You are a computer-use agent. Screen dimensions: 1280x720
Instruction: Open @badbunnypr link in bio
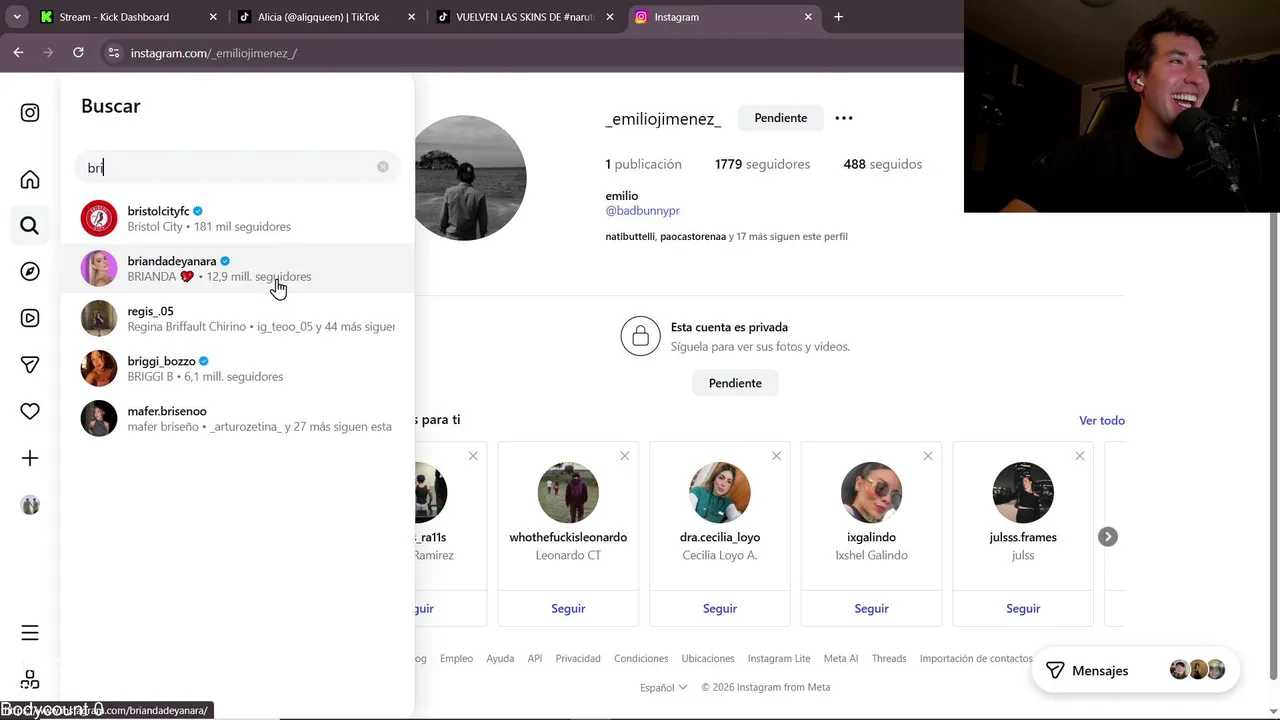643,211
